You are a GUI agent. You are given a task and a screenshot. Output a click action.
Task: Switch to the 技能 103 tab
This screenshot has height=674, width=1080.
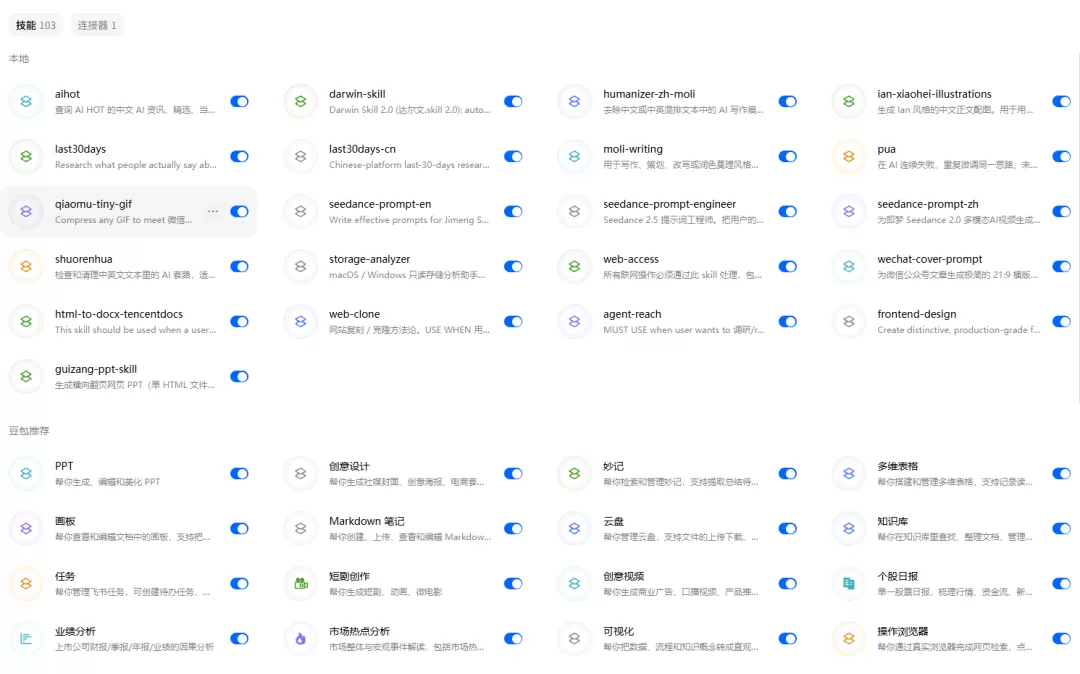pos(36,25)
